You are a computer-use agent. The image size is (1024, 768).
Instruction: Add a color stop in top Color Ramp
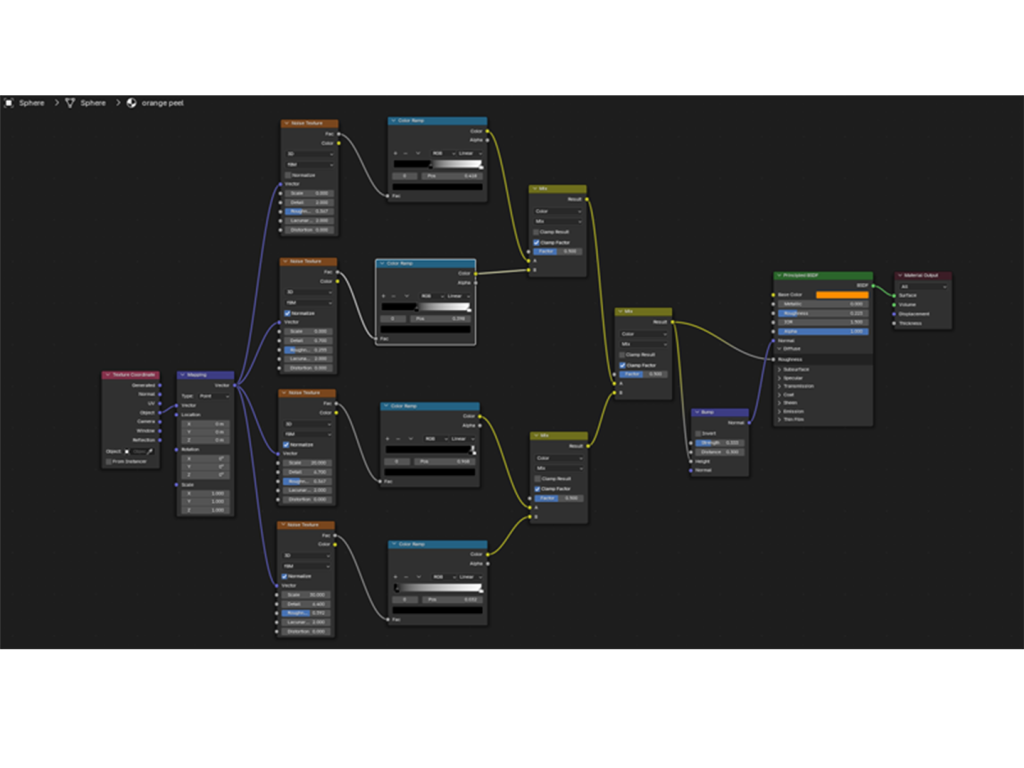click(x=396, y=153)
